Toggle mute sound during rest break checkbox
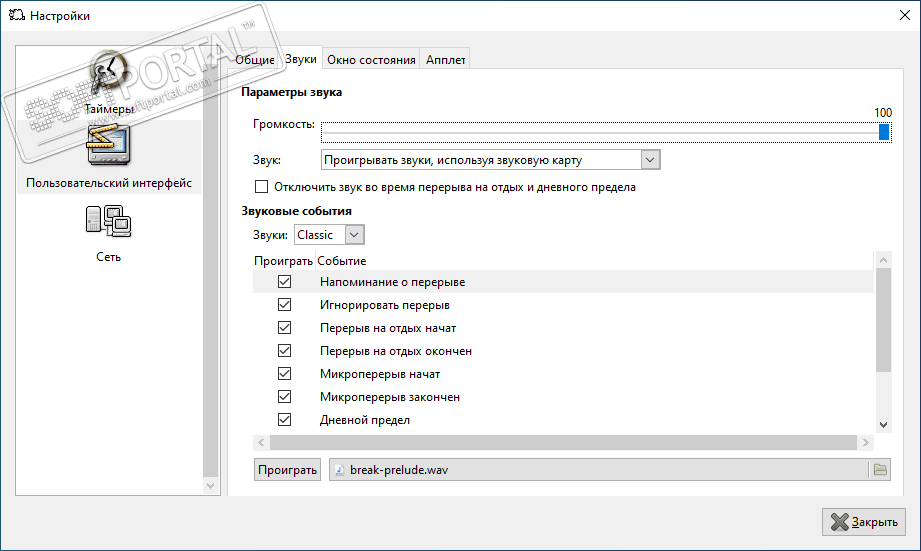The height and width of the screenshot is (551, 921). click(x=261, y=187)
